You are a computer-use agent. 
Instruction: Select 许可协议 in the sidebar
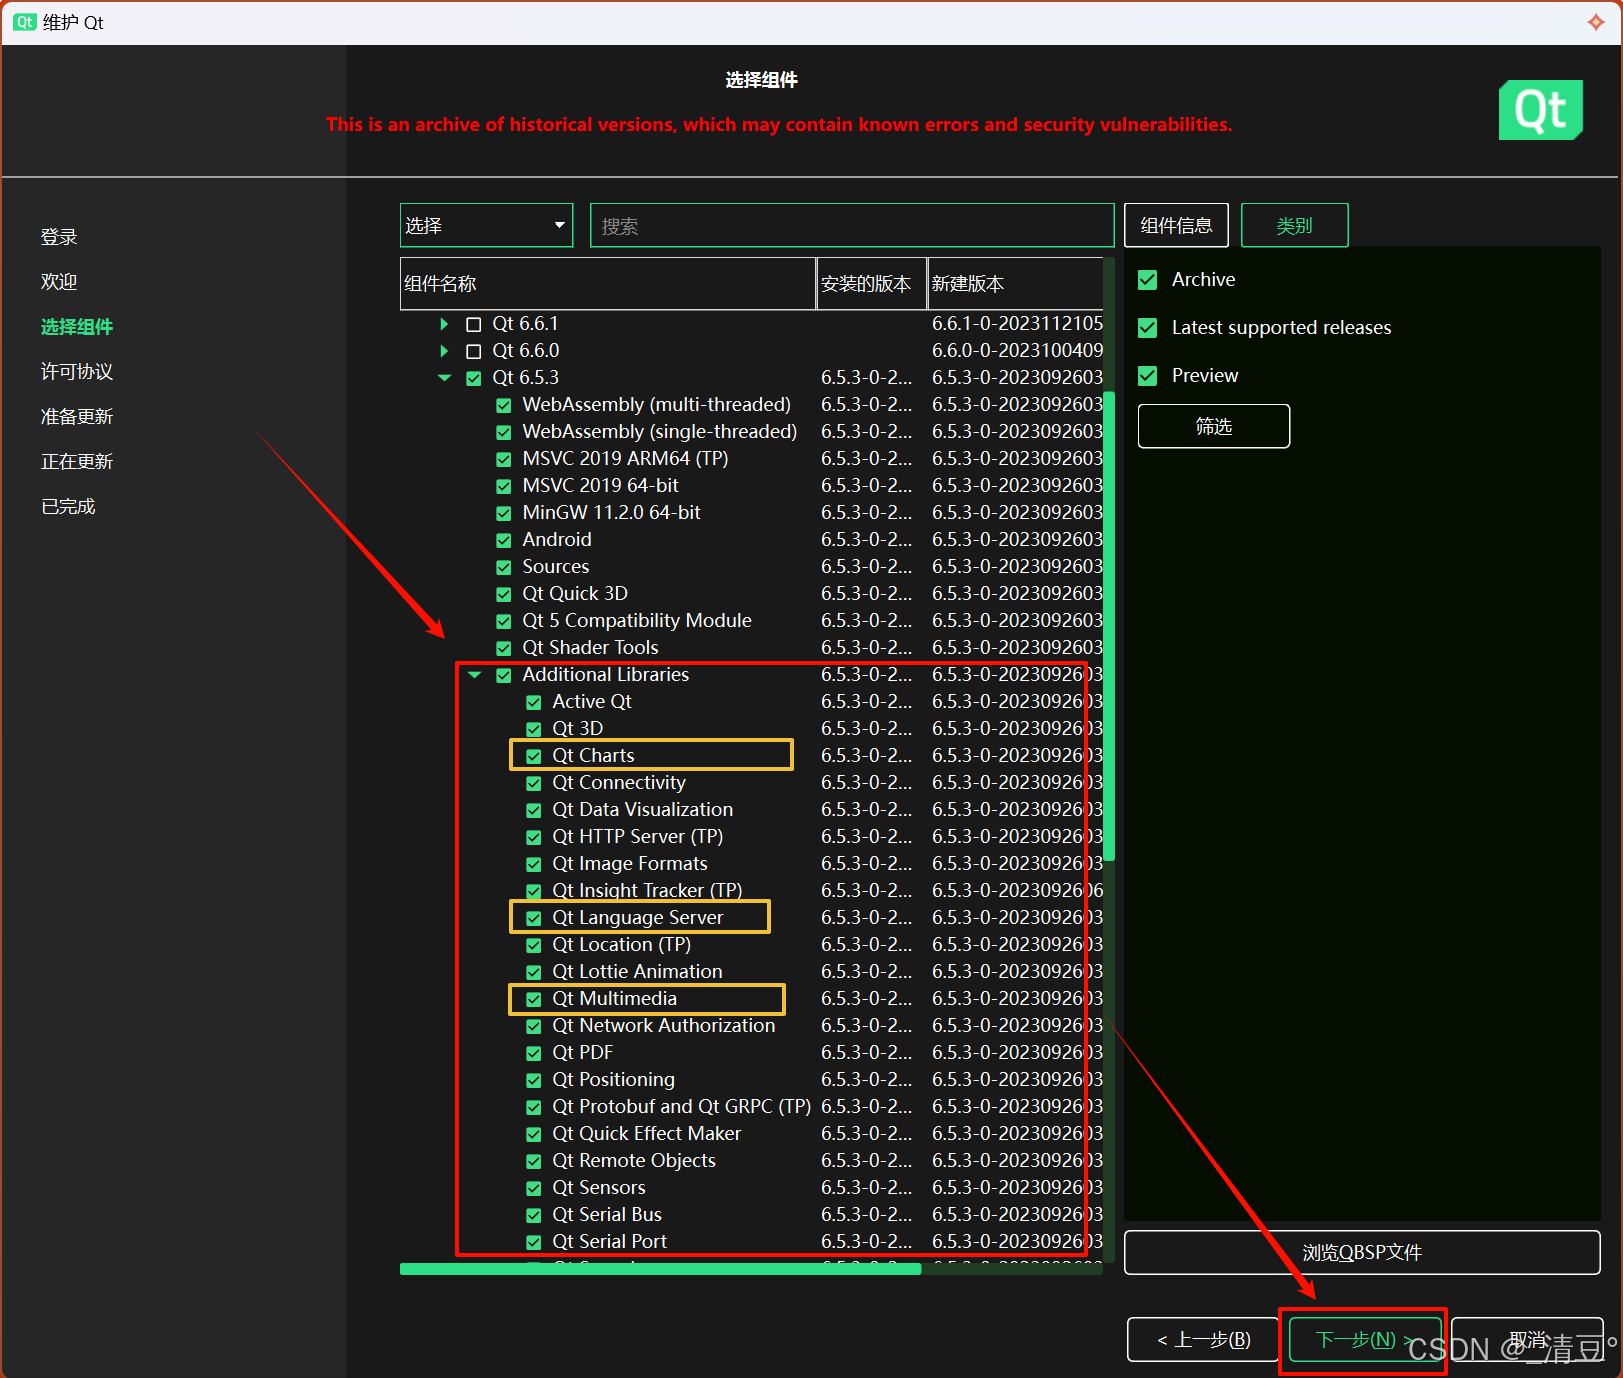[77, 372]
